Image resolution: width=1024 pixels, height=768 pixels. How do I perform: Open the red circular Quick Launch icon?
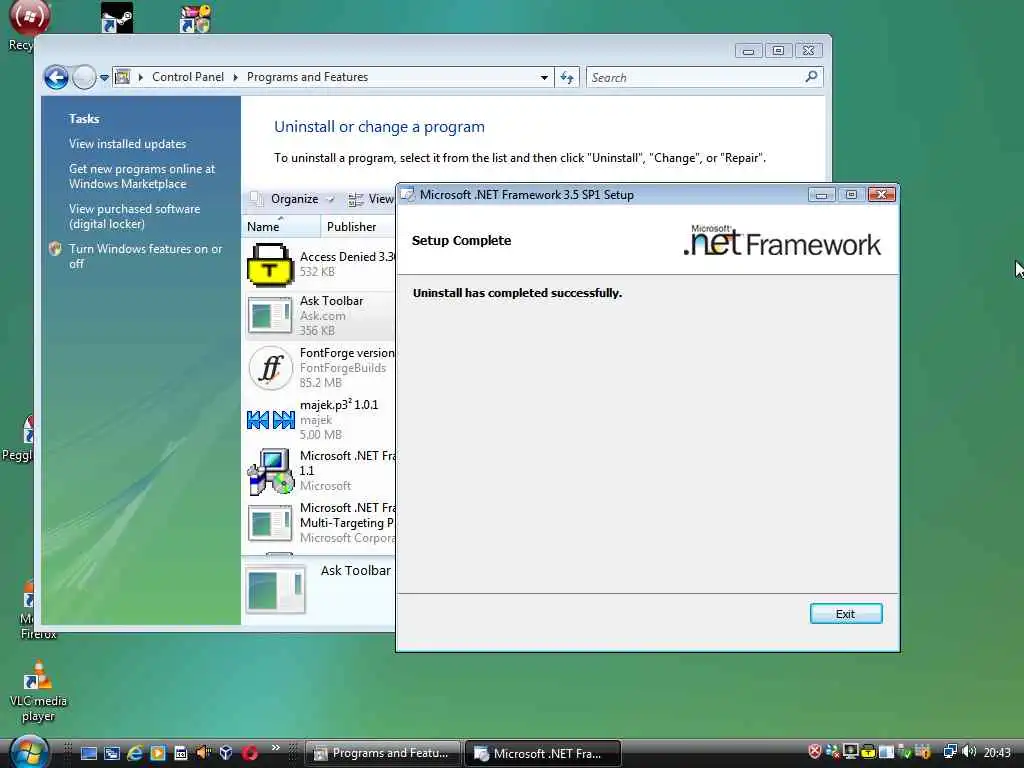[x=249, y=753]
